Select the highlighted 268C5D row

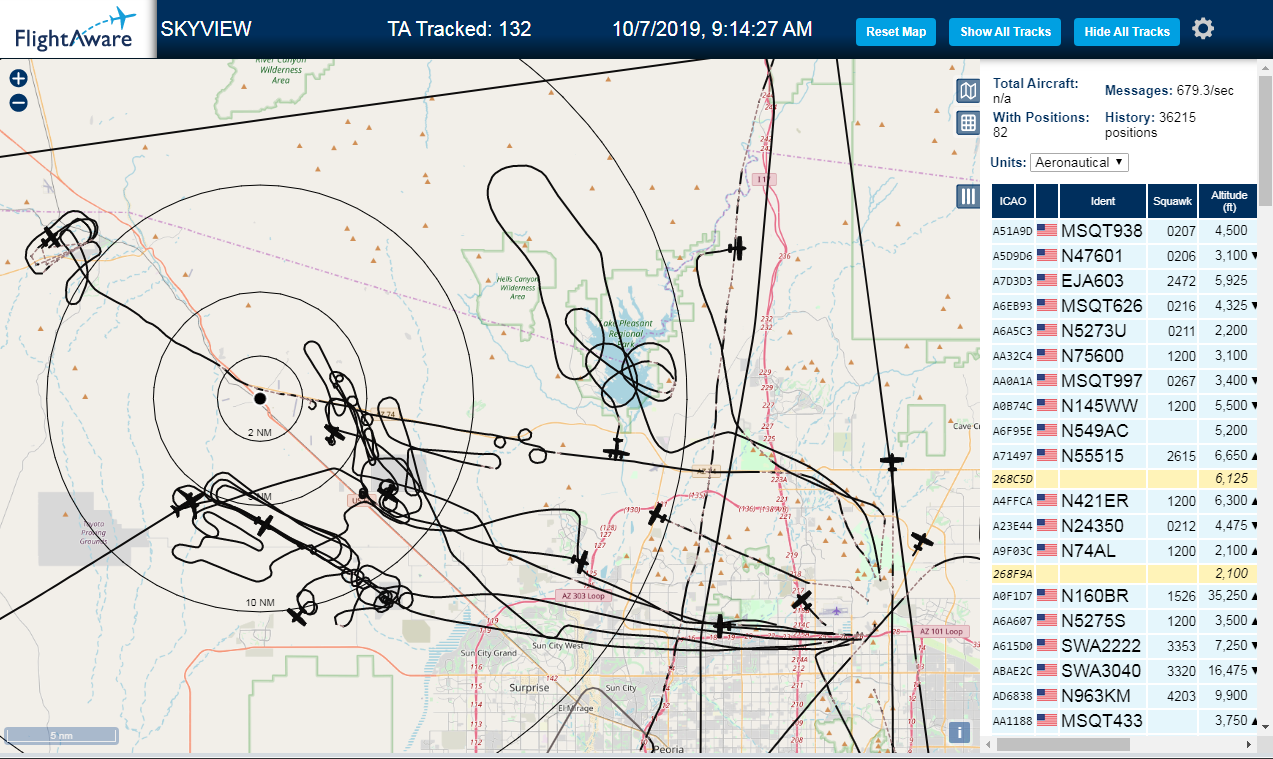[x=1124, y=478]
